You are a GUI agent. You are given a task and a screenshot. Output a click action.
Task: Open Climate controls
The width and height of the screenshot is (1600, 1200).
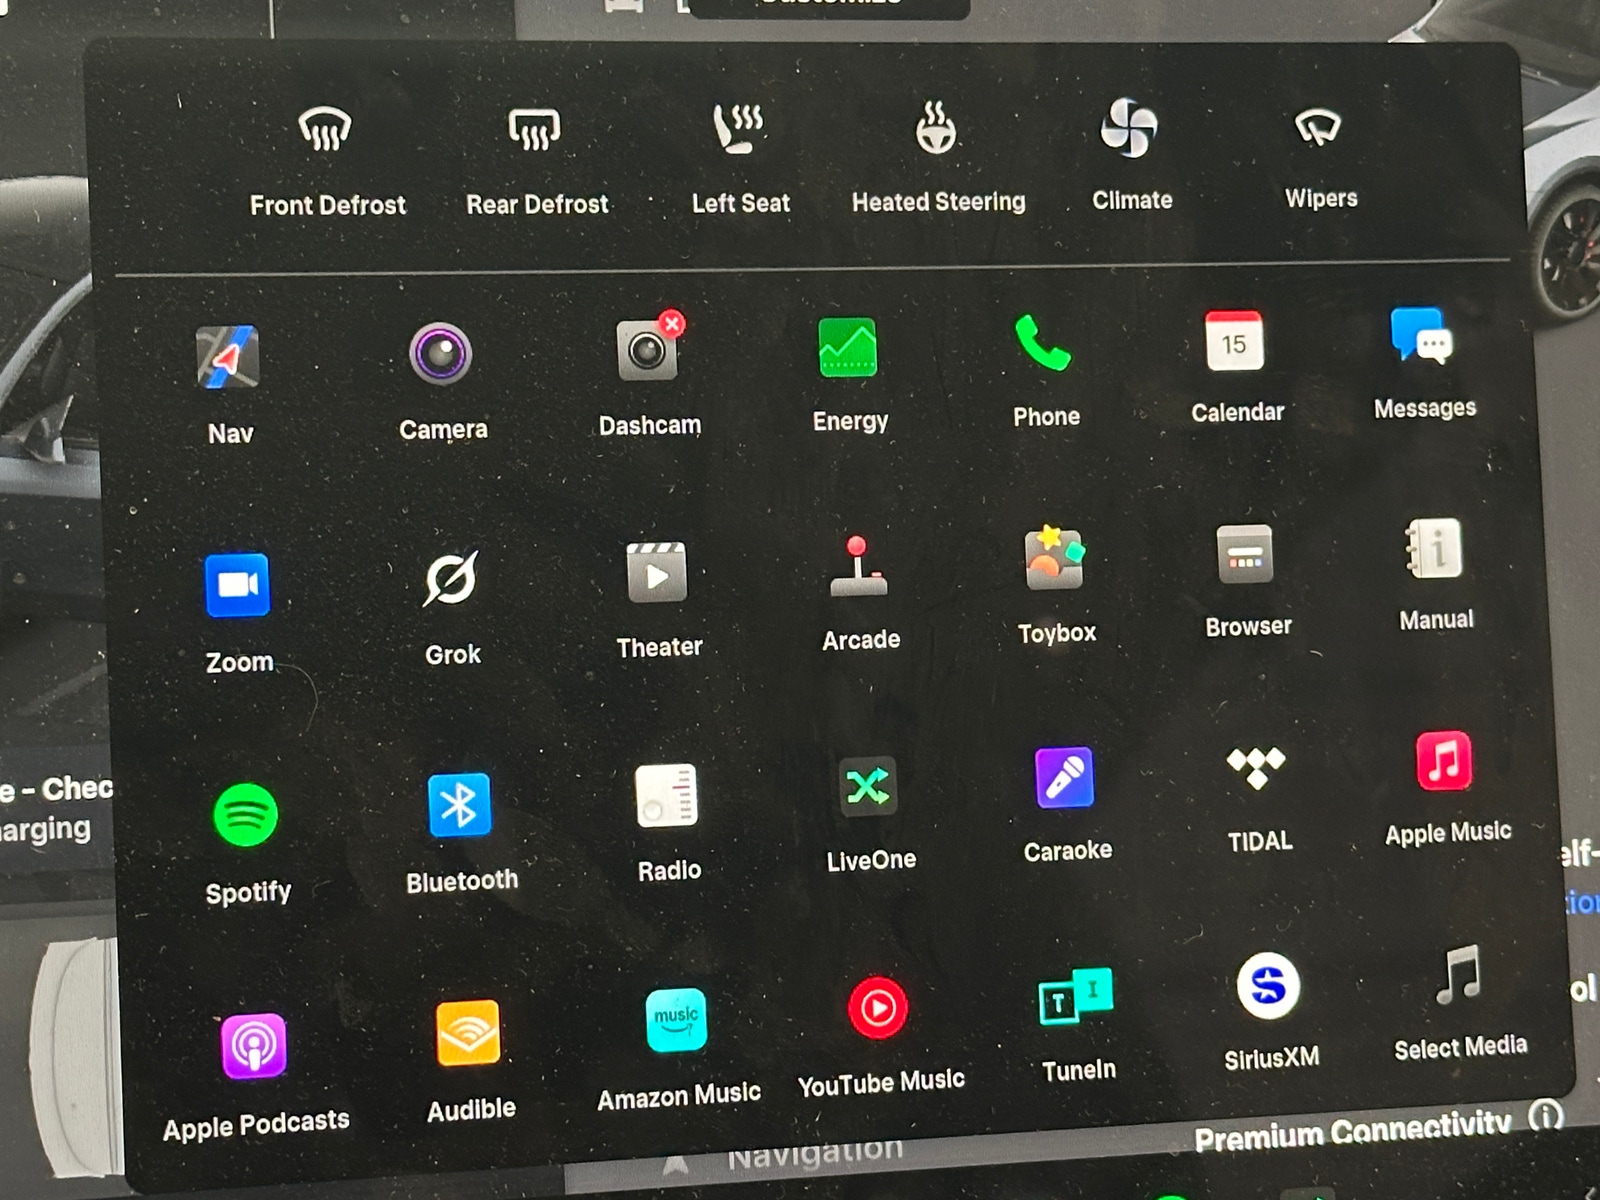[1129, 128]
